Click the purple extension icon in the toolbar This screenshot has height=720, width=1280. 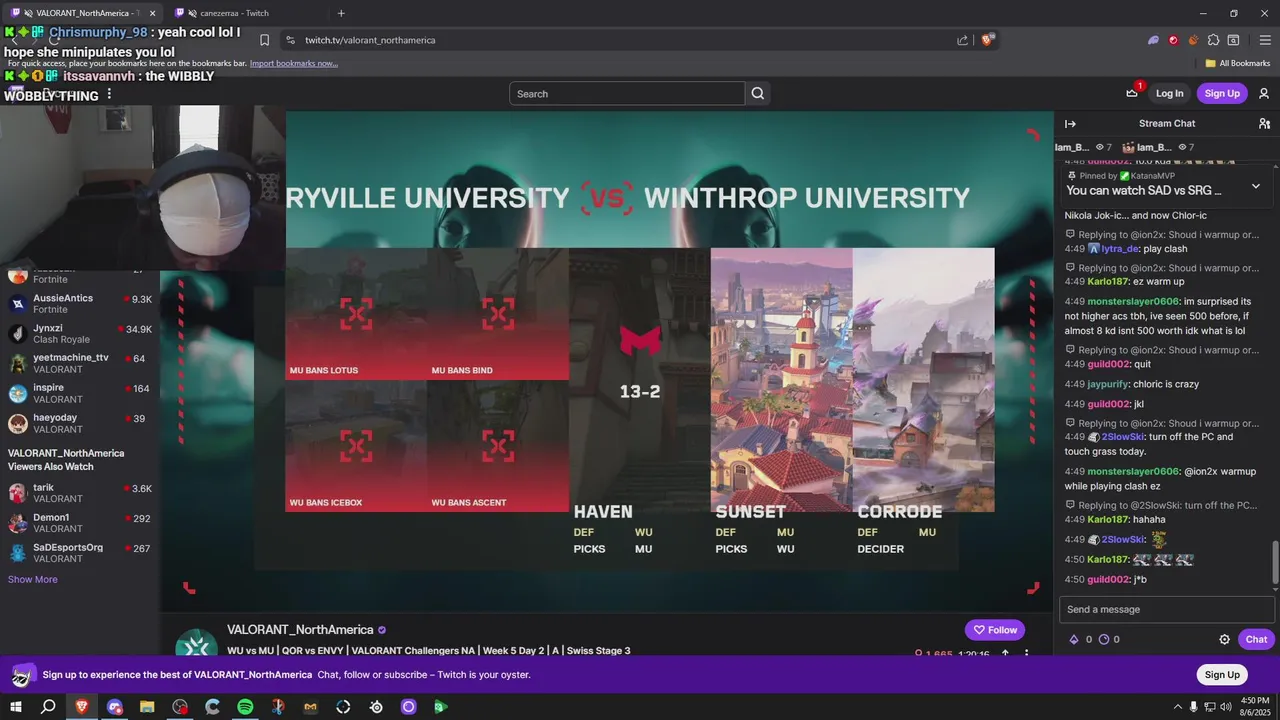click(x=1153, y=40)
